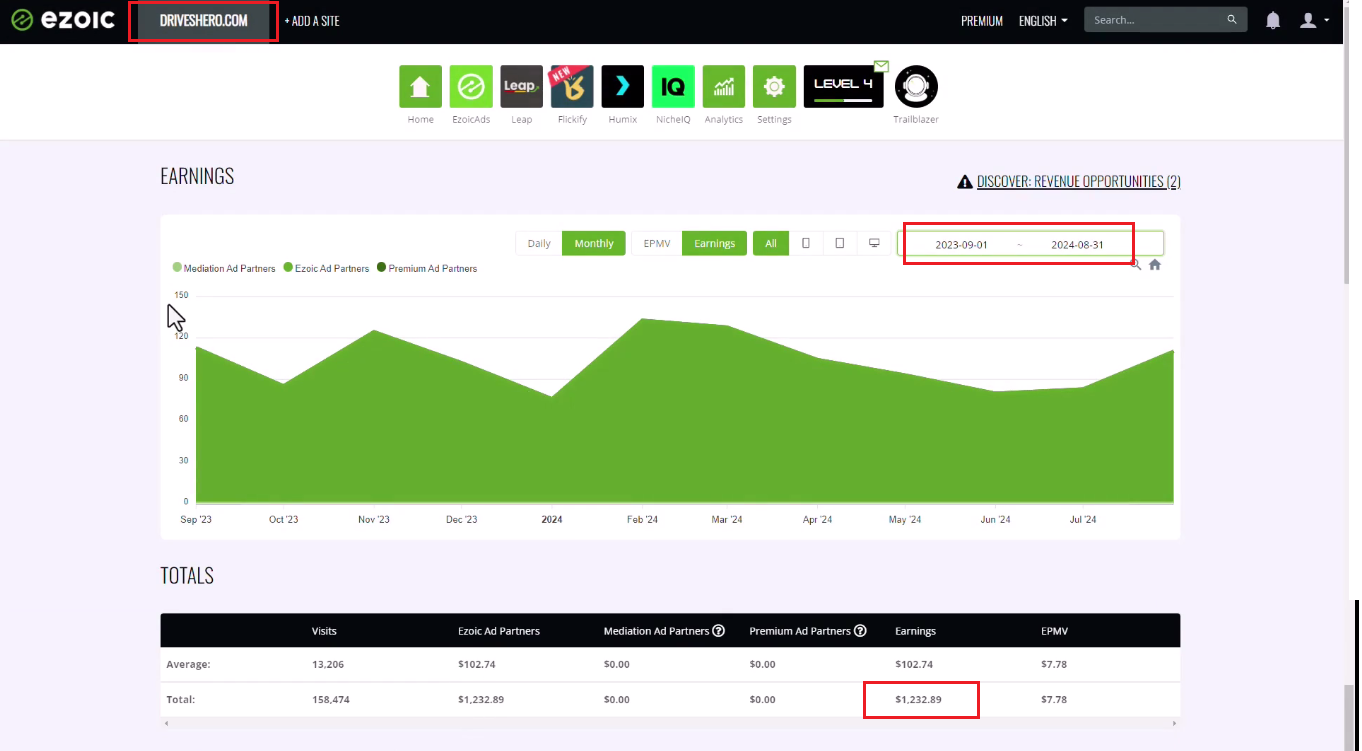The height and width of the screenshot is (751, 1362).
Task: Click the notifications bell icon
Action: click(1273, 20)
